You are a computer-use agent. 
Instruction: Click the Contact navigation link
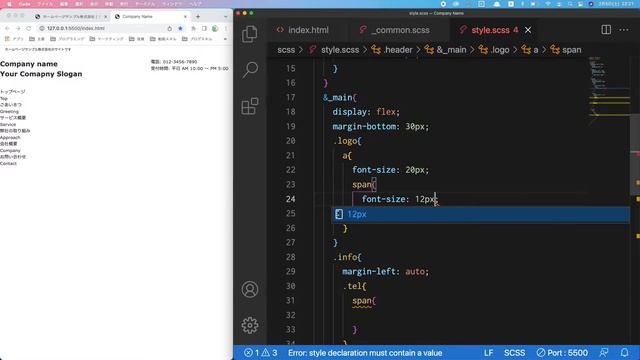click(8, 163)
